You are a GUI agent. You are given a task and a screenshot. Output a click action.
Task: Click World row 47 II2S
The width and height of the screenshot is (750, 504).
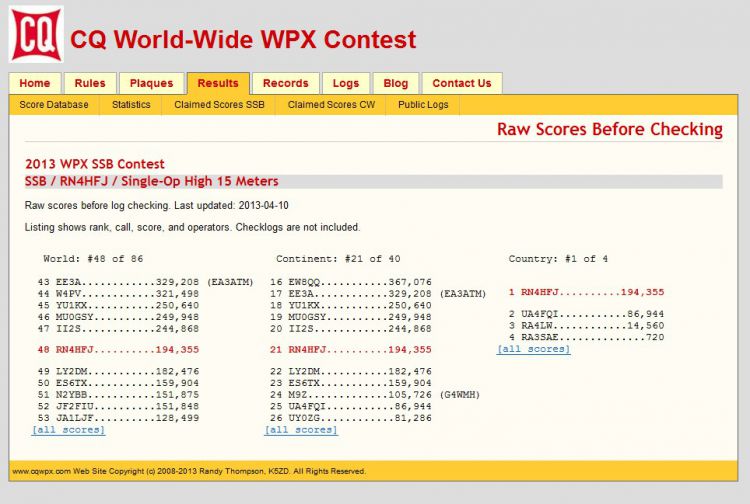click(x=118, y=329)
